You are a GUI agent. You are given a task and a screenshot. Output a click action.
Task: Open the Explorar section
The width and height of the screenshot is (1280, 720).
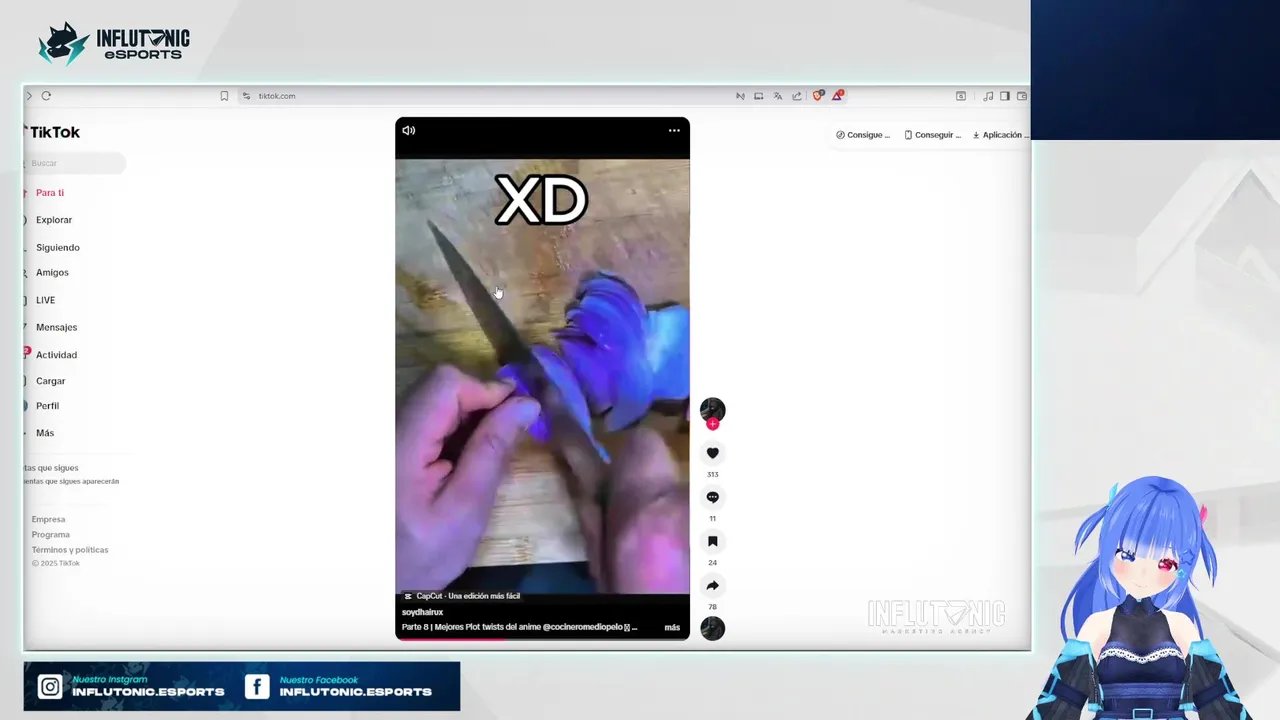click(54, 220)
